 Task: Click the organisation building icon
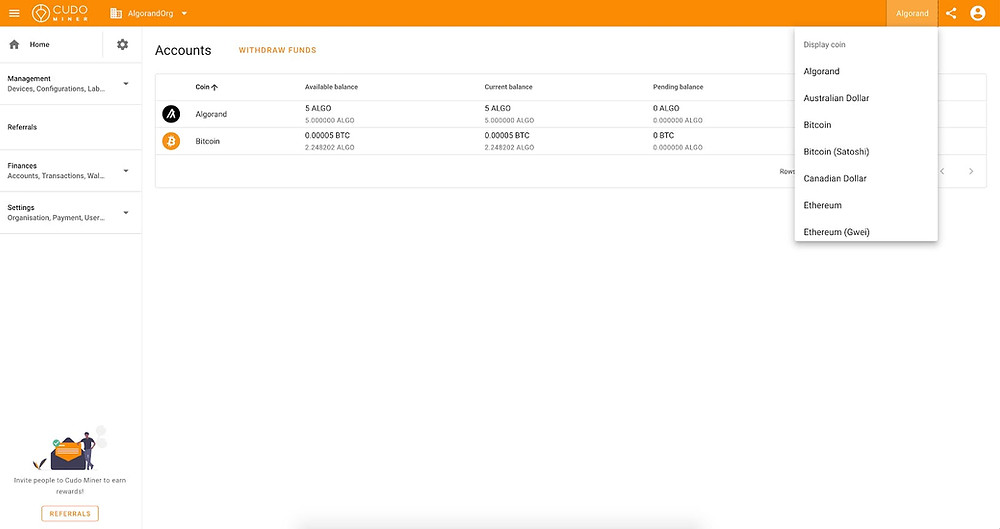[x=116, y=13]
